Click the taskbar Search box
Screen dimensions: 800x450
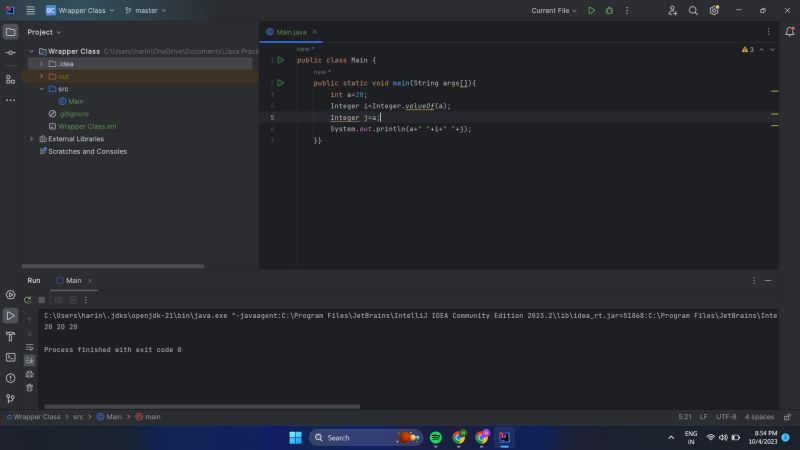point(365,438)
